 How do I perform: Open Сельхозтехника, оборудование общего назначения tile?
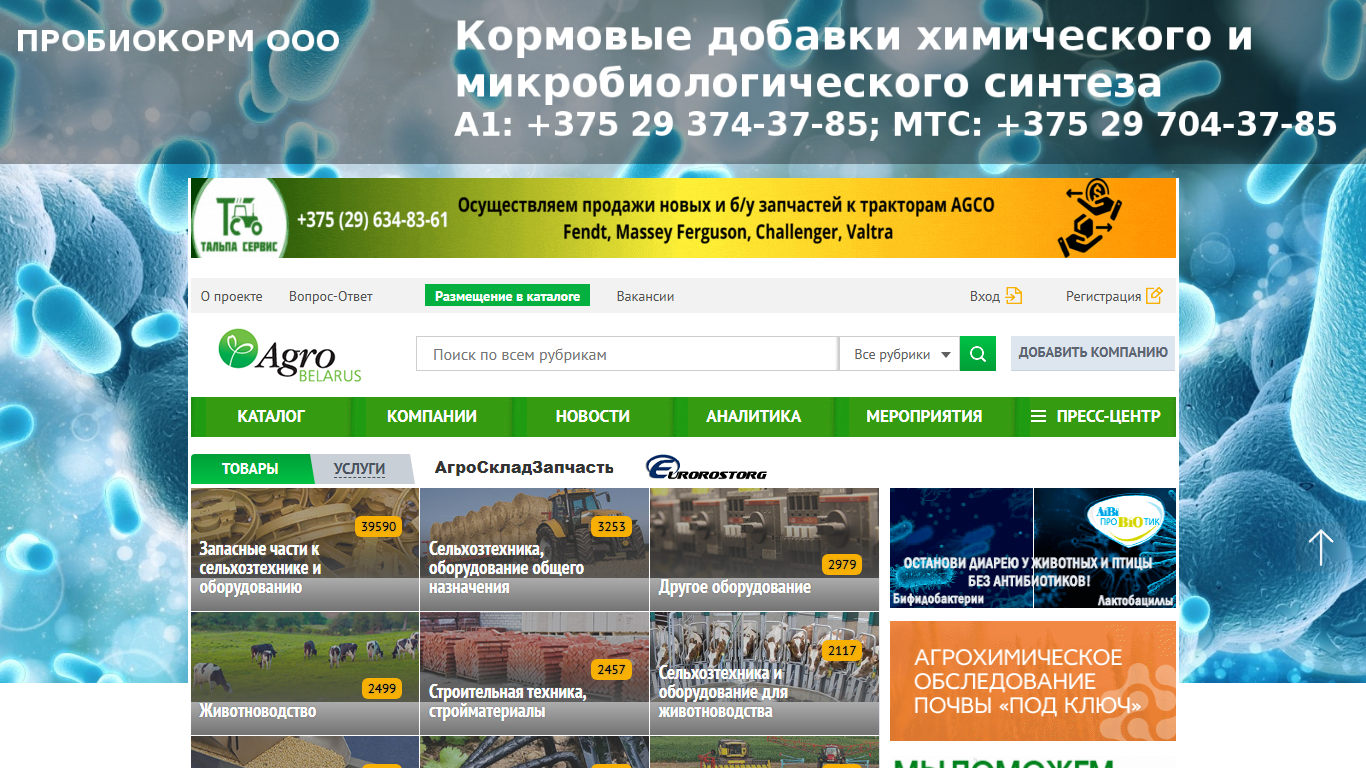click(534, 549)
